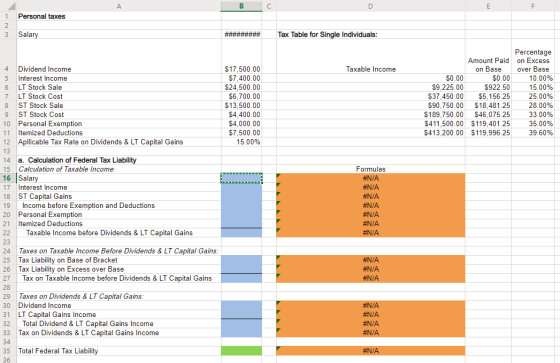Click 'Tax Liability on Excess over Base' label
Image resolution: width=560 pixels, height=363 pixels.
pos(71,269)
